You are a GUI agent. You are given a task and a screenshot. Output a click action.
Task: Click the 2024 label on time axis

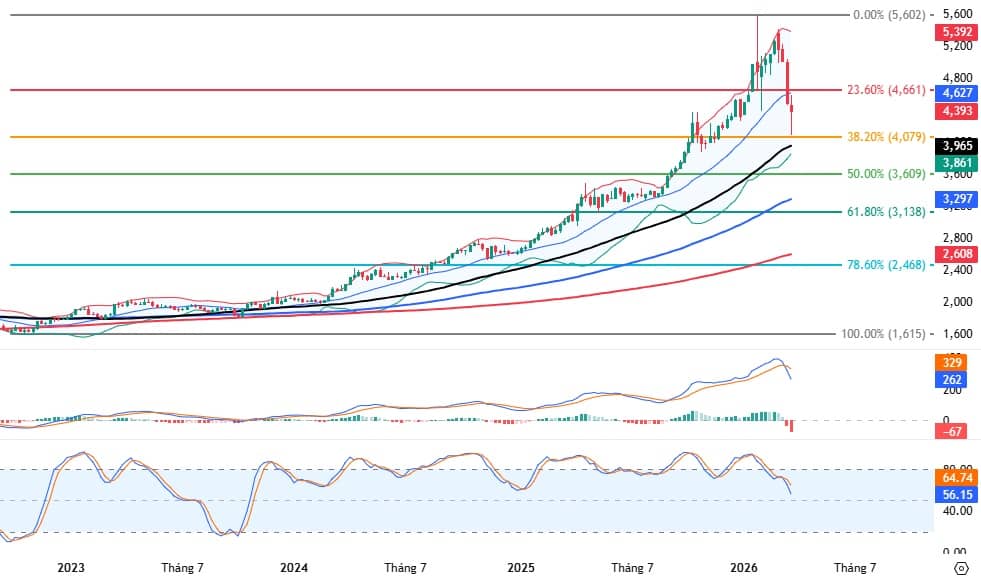point(294,568)
